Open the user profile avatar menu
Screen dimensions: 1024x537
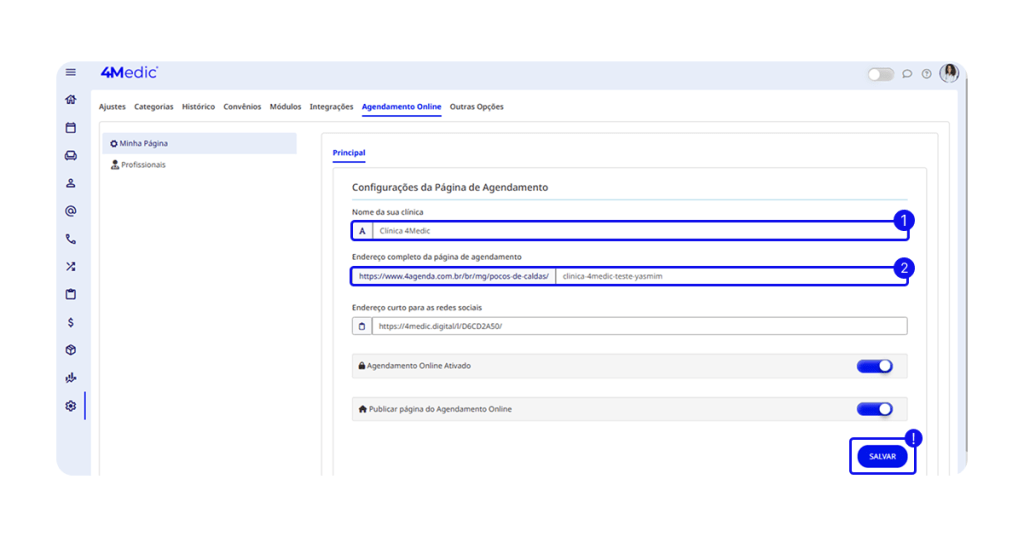coord(949,73)
